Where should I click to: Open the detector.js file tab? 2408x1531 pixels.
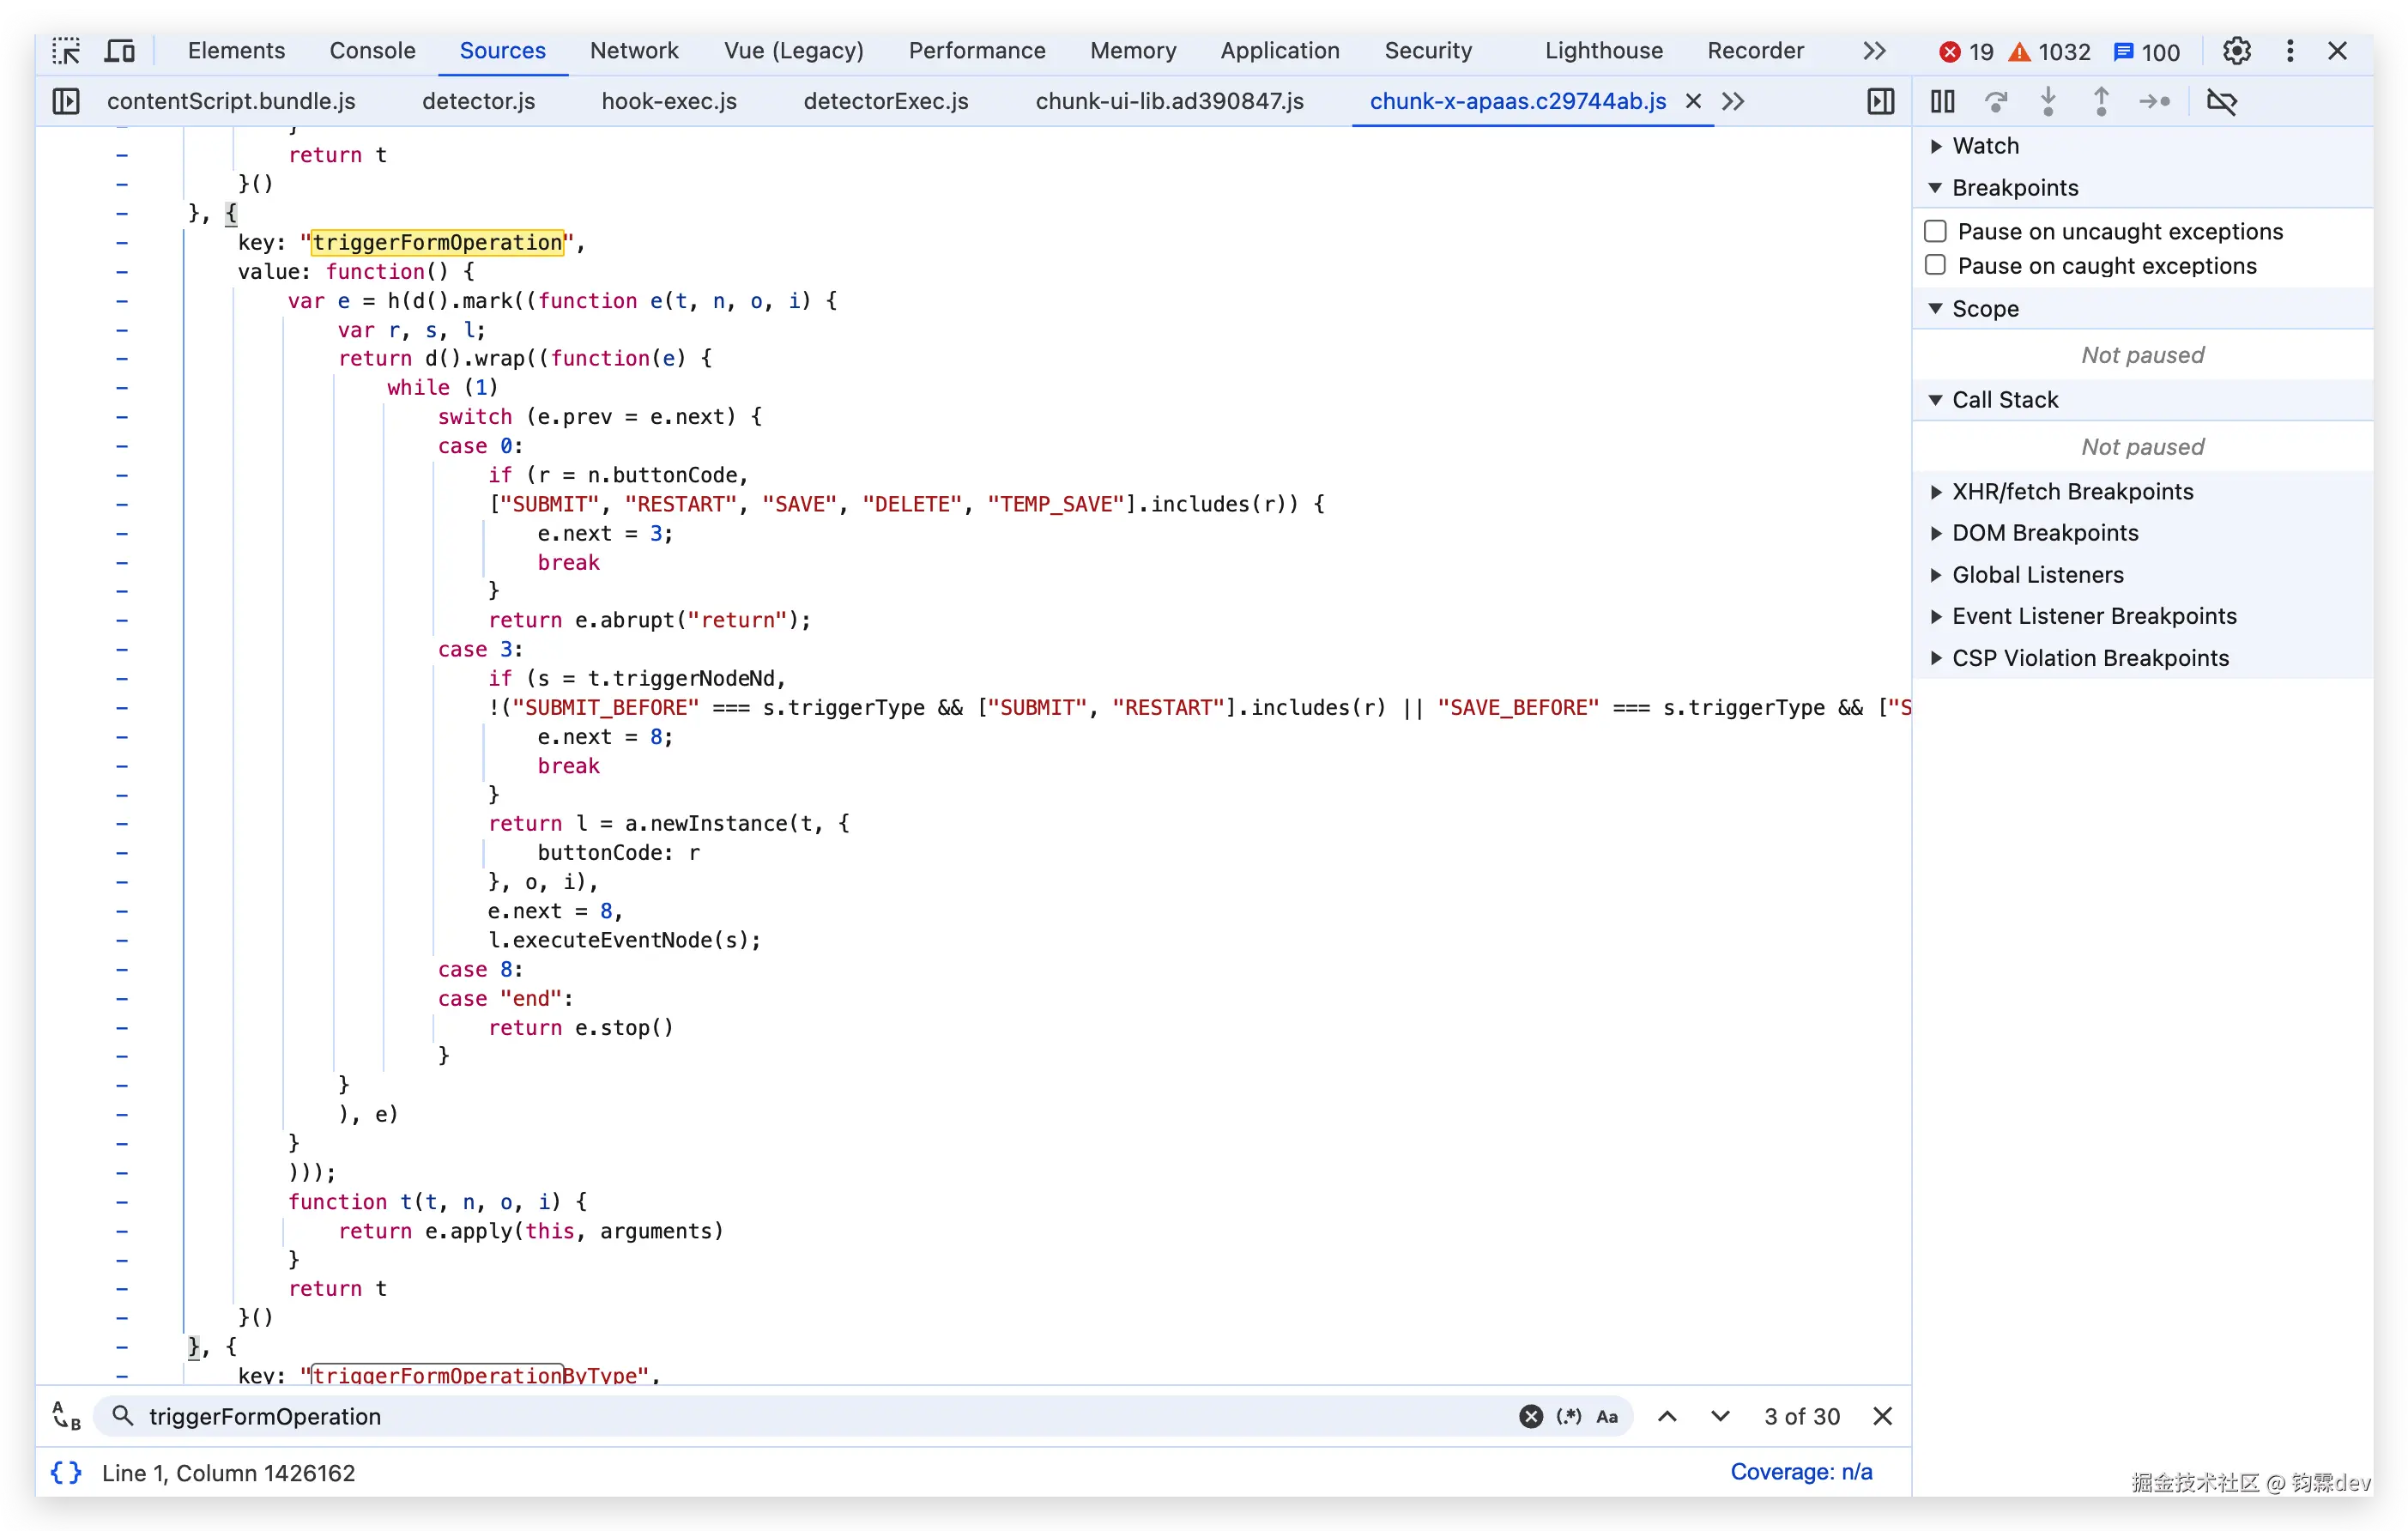(x=478, y=101)
